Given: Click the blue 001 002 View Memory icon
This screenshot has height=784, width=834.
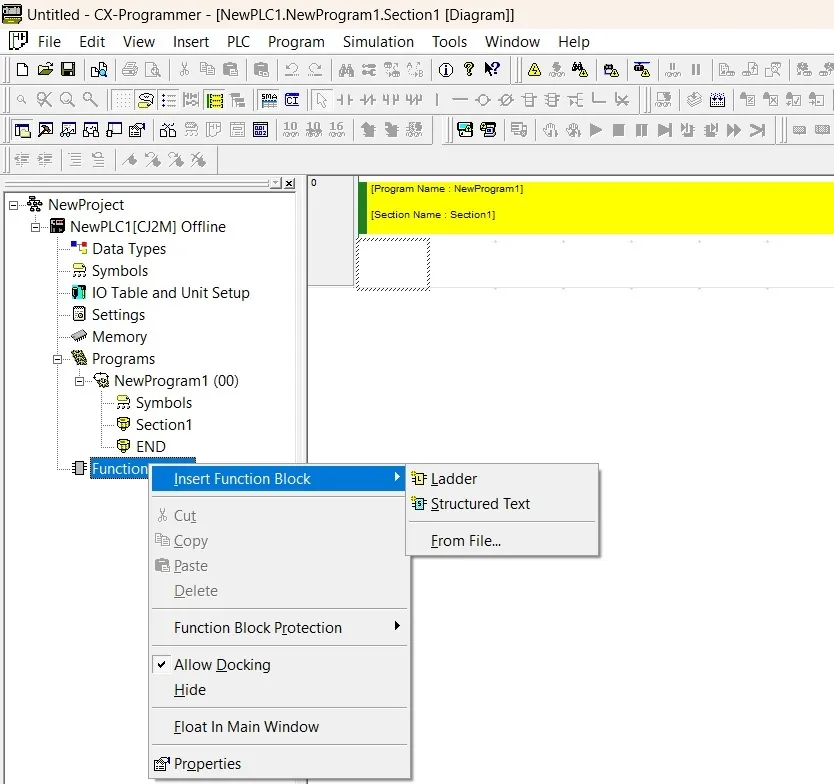Looking at the screenshot, I should [x=261, y=130].
